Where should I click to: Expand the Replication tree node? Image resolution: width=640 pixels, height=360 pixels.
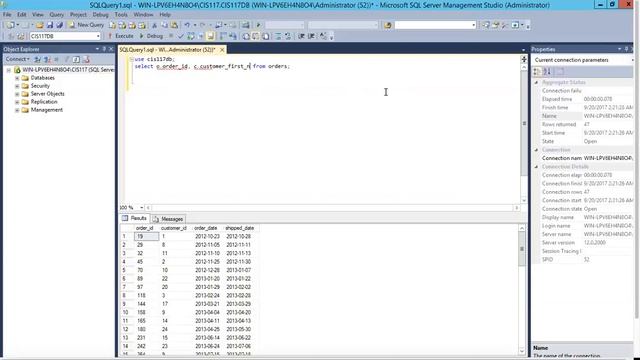click(17, 102)
